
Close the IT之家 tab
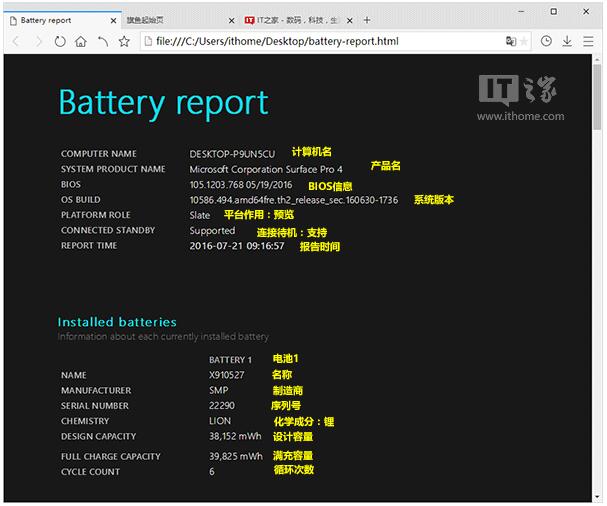(x=350, y=20)
